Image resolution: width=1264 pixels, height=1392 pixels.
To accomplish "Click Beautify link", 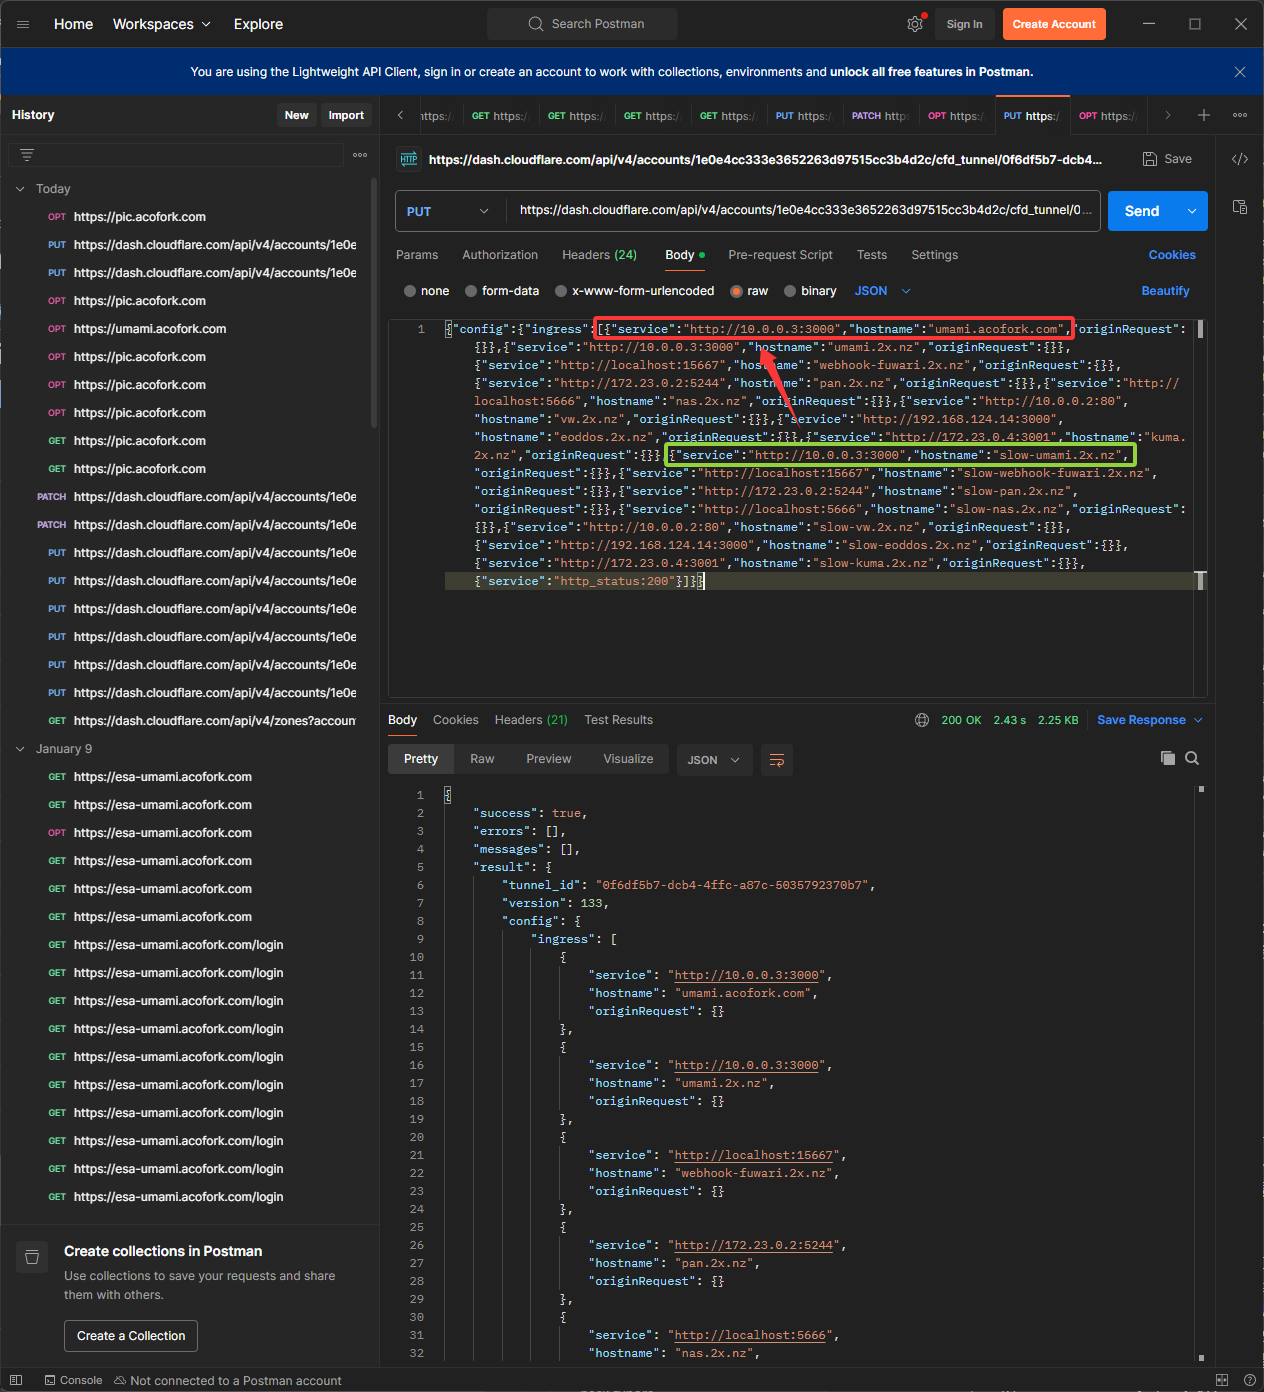I will (x=1165, y=291).
